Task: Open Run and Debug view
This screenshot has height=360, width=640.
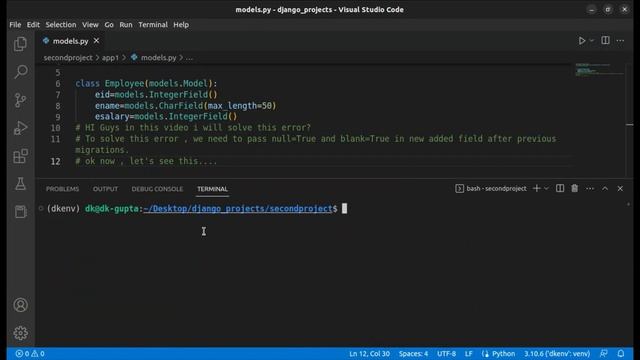Action: point(20,128)
